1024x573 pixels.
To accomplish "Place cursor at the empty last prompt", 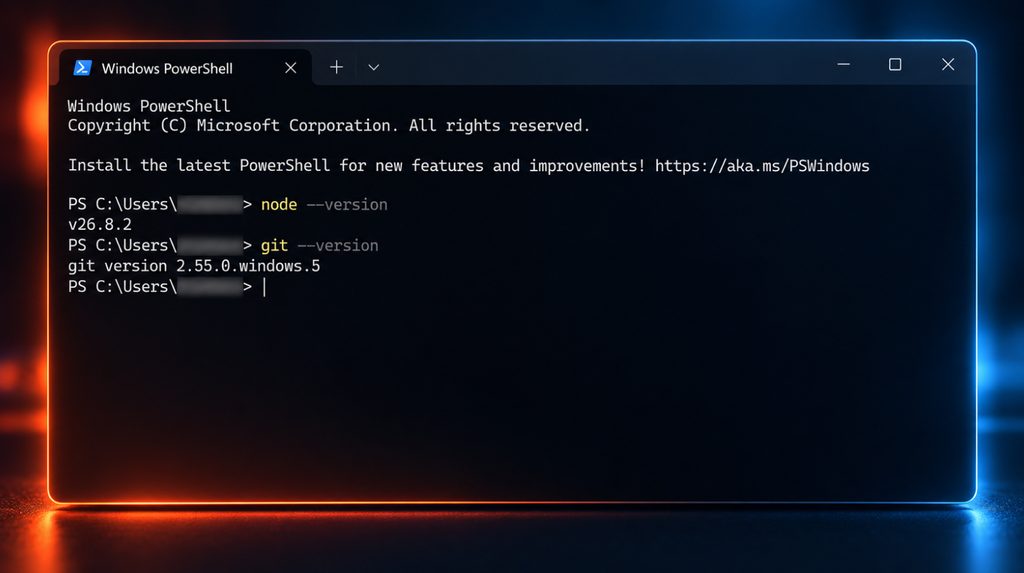I will pyautogui.click(x=264, y=287).
